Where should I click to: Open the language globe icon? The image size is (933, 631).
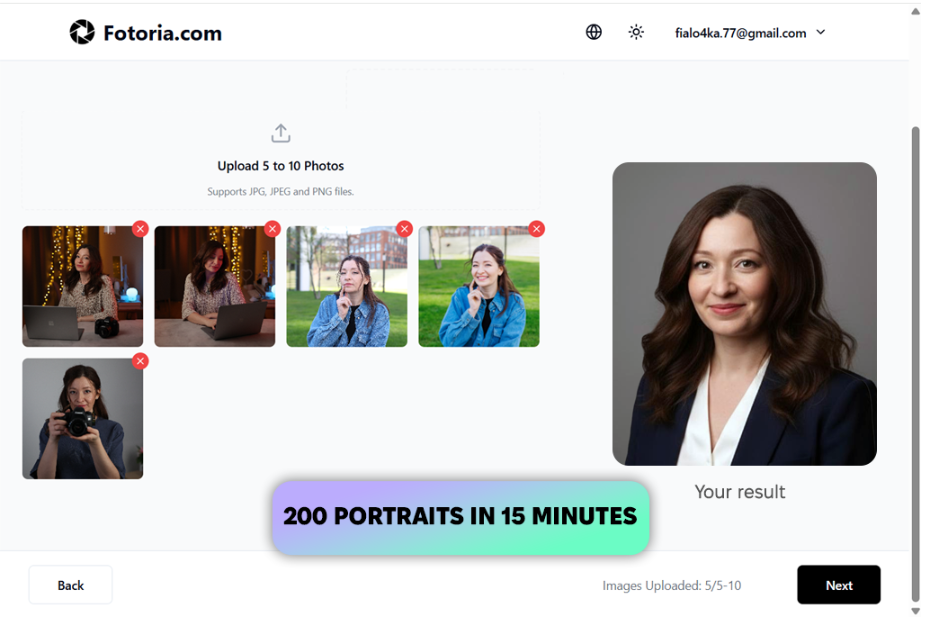click(x=593, y=31)
